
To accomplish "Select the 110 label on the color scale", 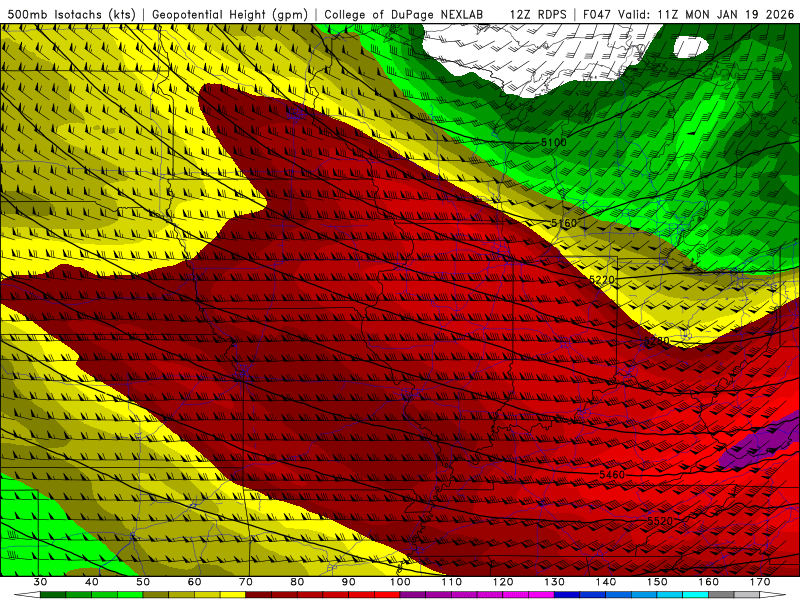I will point(452,582).
